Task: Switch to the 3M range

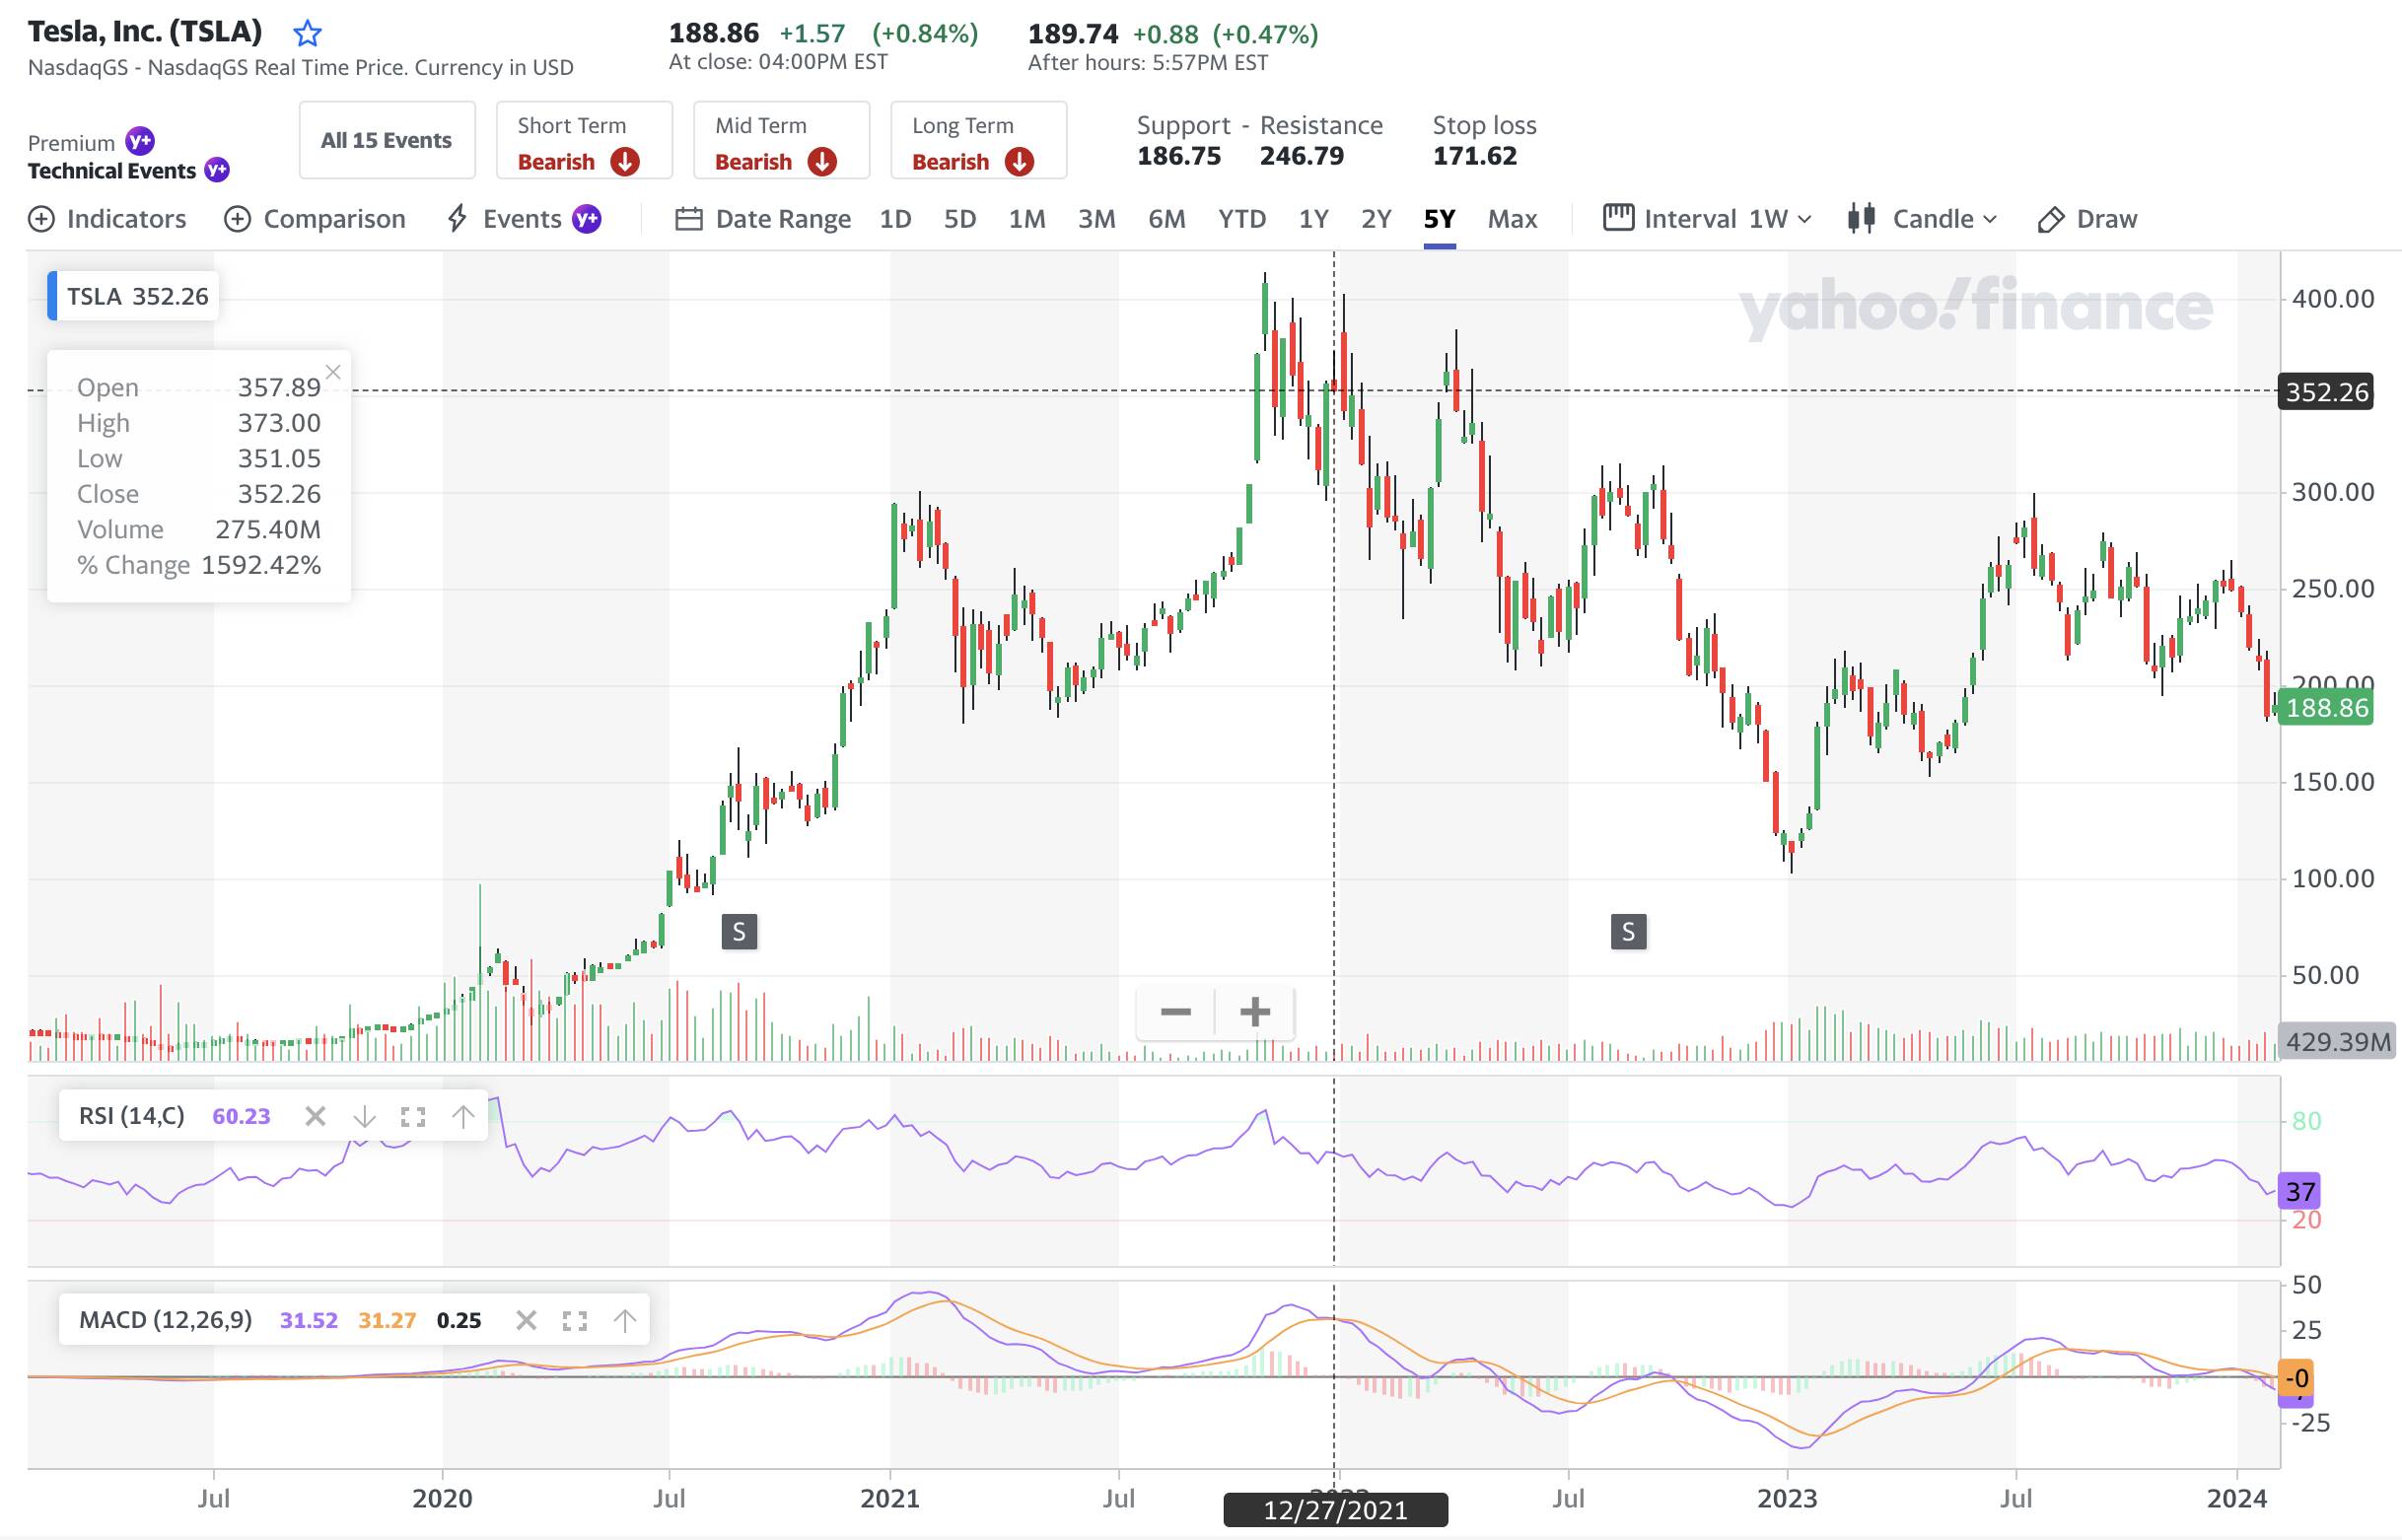Action: pyautogui.click(x=1097, y=219)
